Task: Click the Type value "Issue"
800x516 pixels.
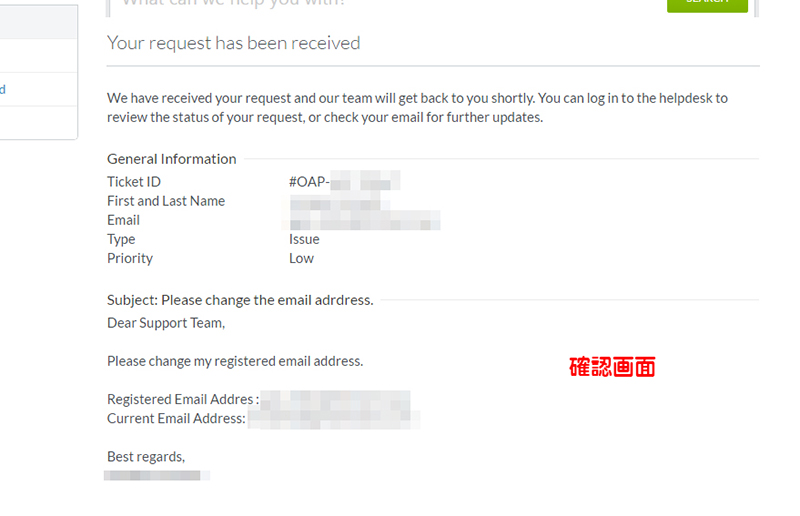Action: click(304, 239)
